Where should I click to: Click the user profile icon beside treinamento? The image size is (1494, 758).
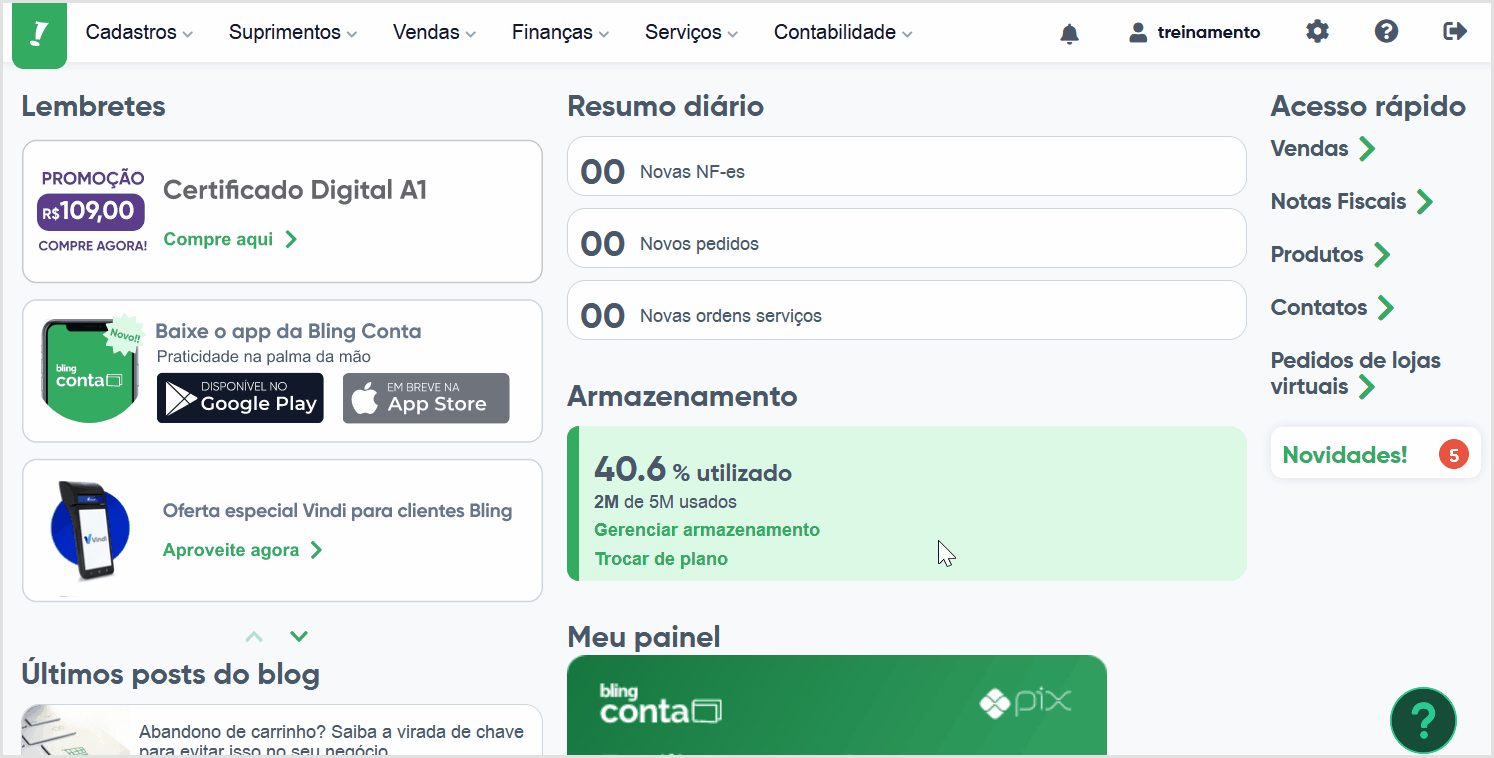point(1137,32)
